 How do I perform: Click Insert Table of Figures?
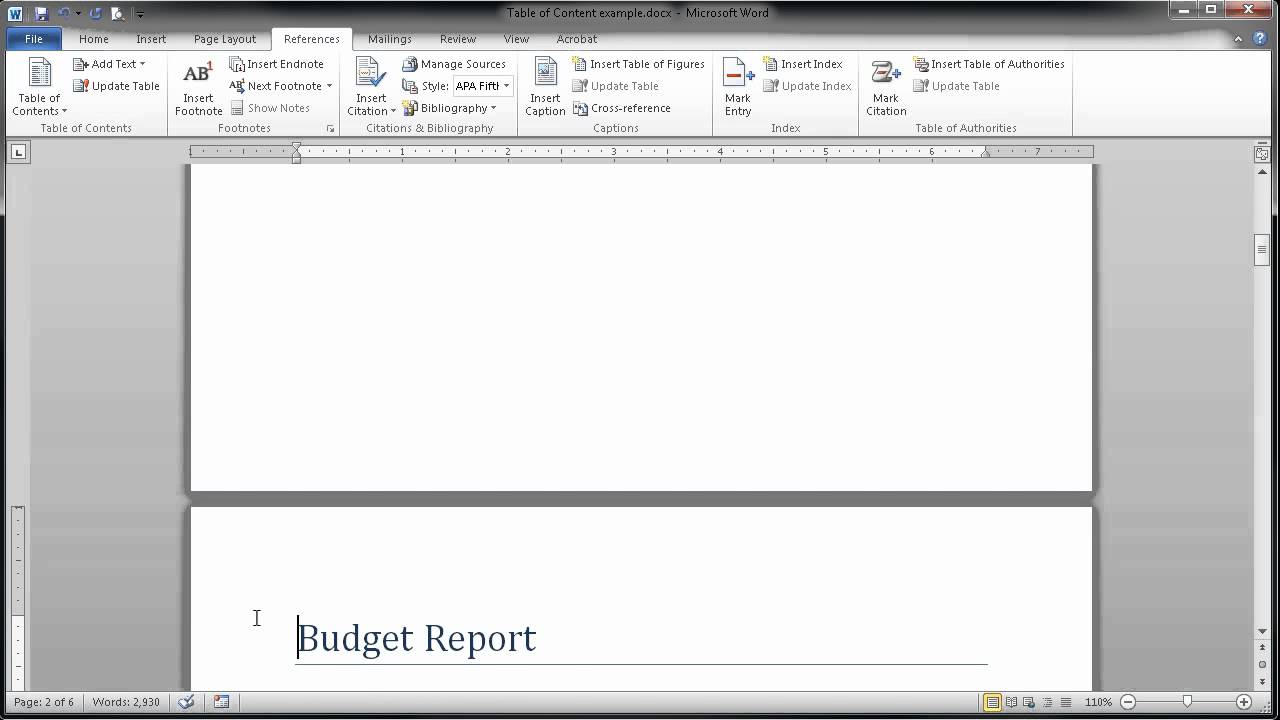(639, 64)
